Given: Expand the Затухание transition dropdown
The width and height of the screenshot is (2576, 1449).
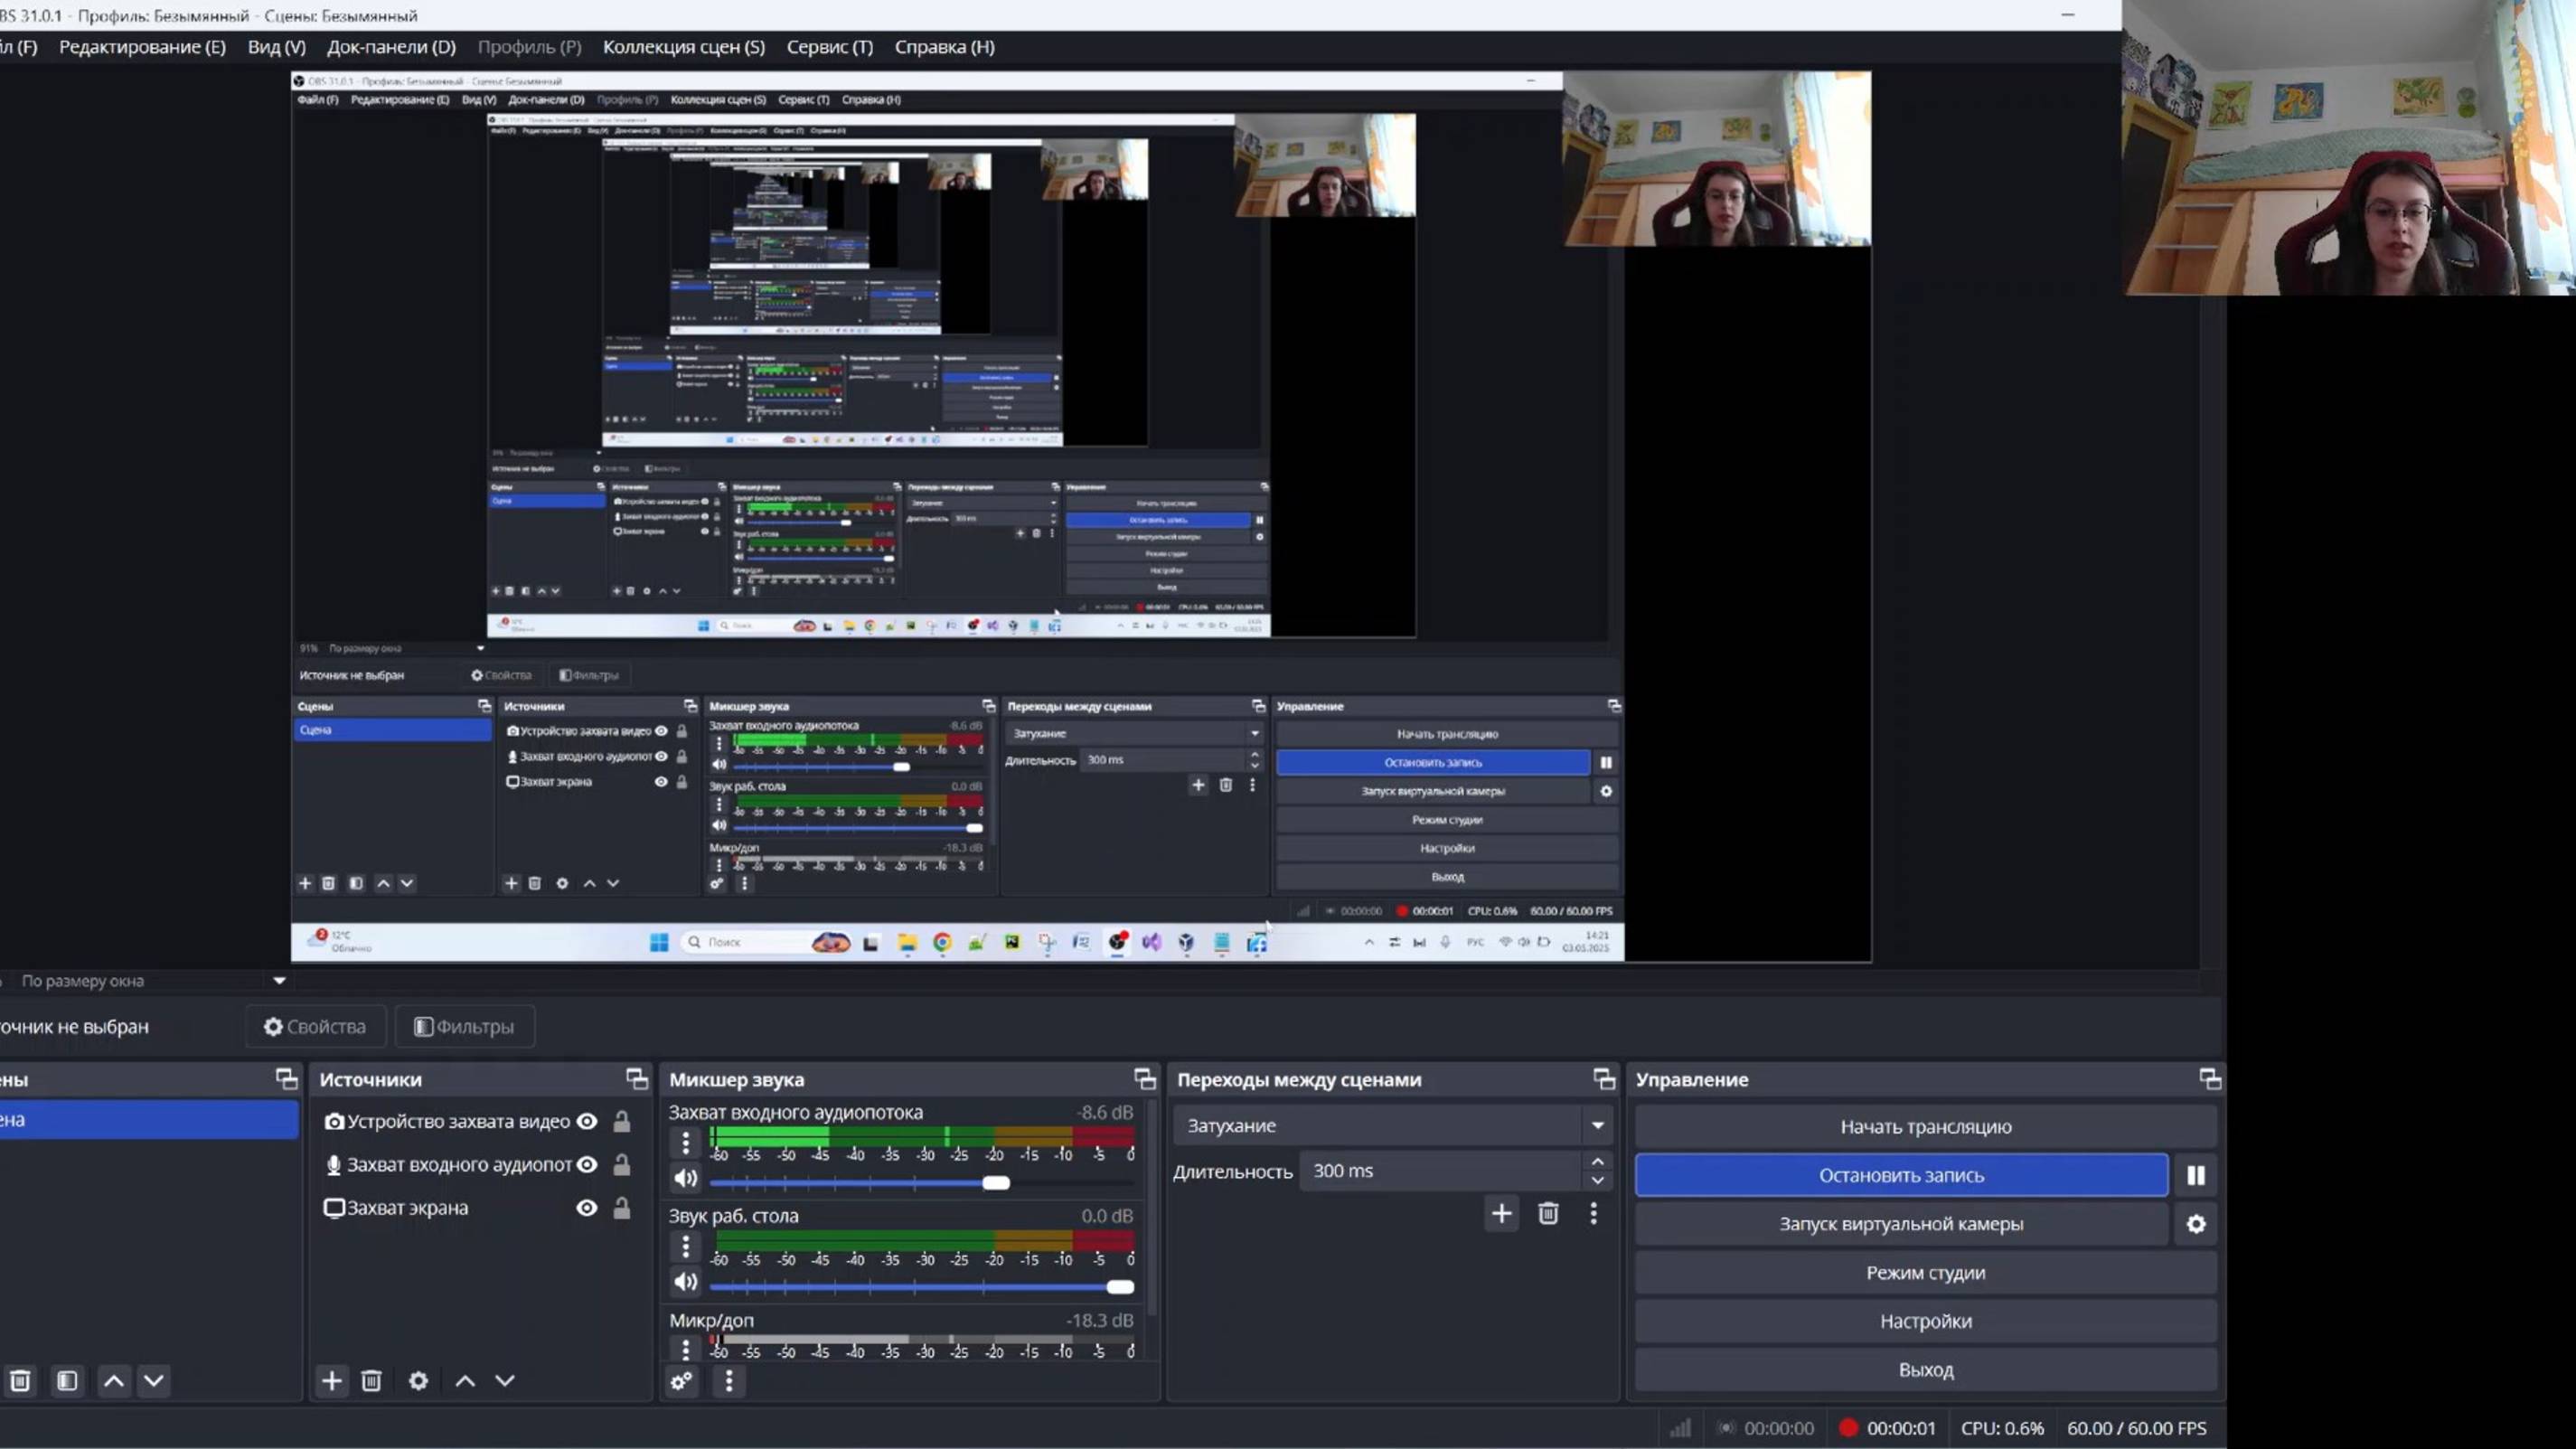Looking at the screenshot, I should click(x=1597, y=1126).
